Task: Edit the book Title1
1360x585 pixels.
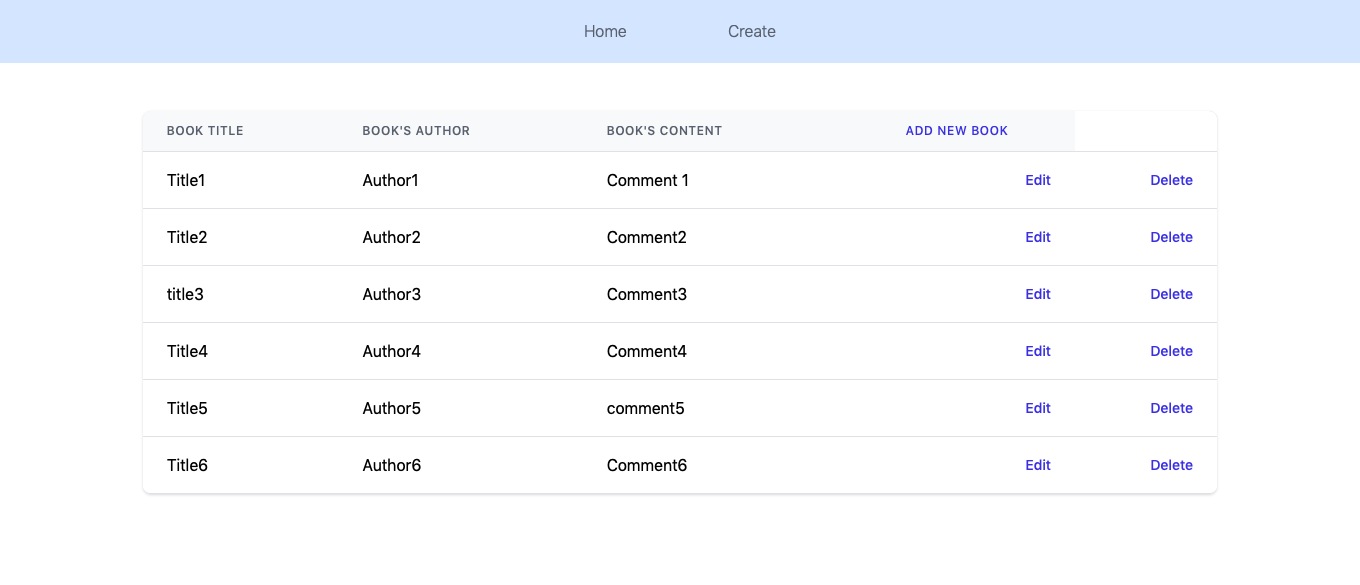Action: pyautogui.click(x=1037, y=180)
